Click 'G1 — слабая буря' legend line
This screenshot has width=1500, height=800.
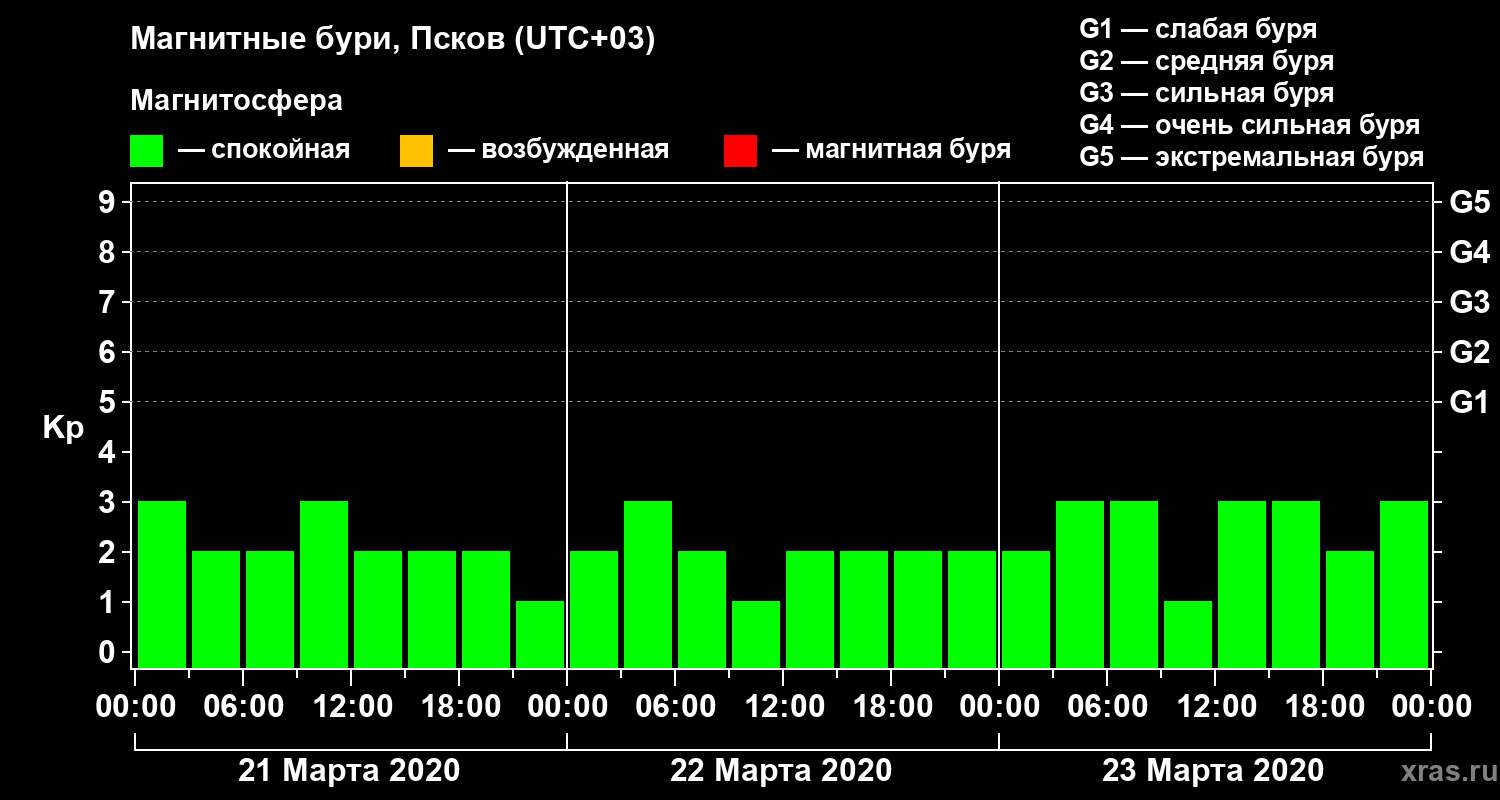[x=1198, y=29]
